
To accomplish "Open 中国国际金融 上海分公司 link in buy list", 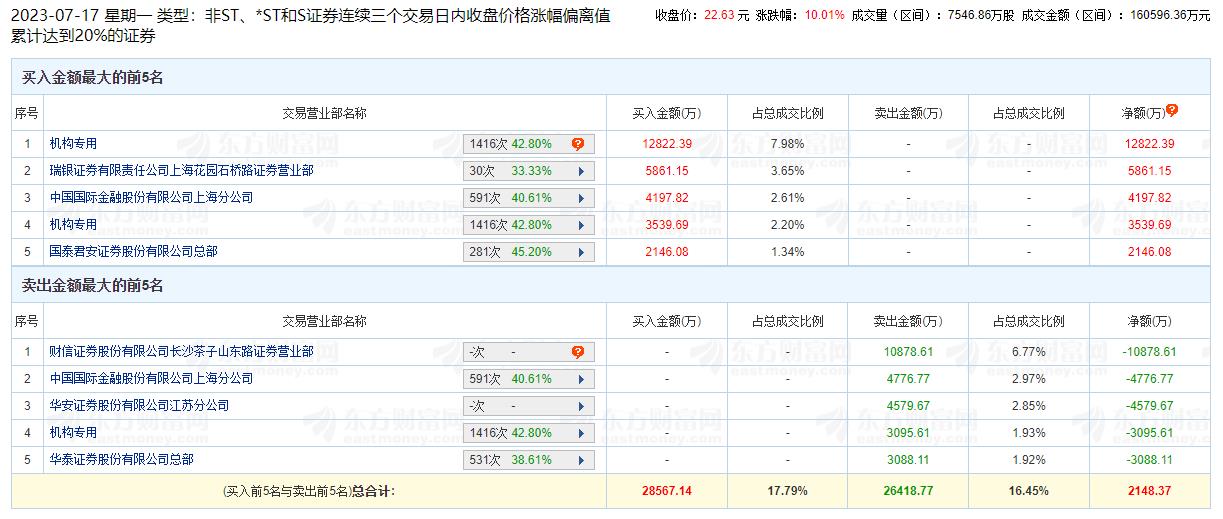I will click(x=151, y=198).
